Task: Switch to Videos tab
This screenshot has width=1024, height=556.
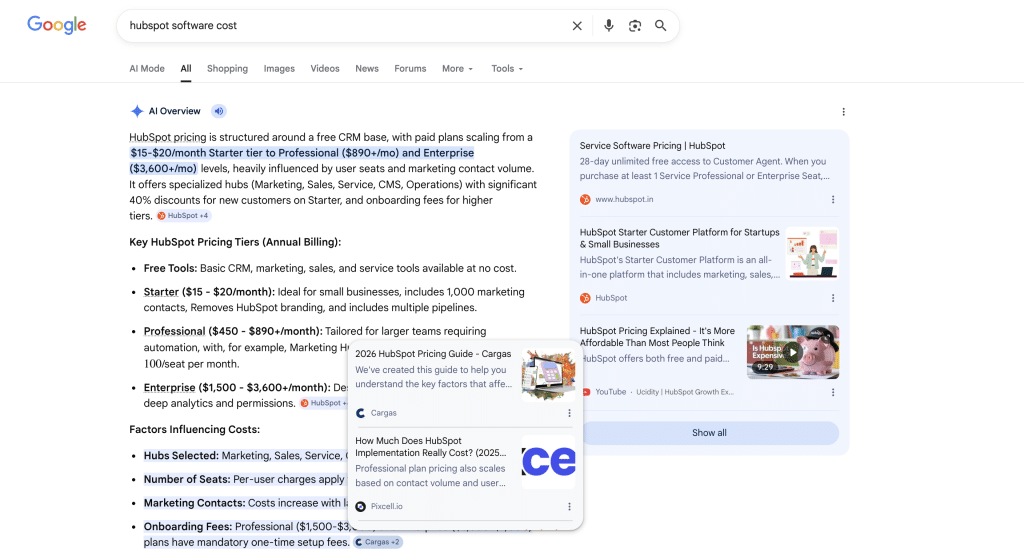Action: (x=325, y=69)
